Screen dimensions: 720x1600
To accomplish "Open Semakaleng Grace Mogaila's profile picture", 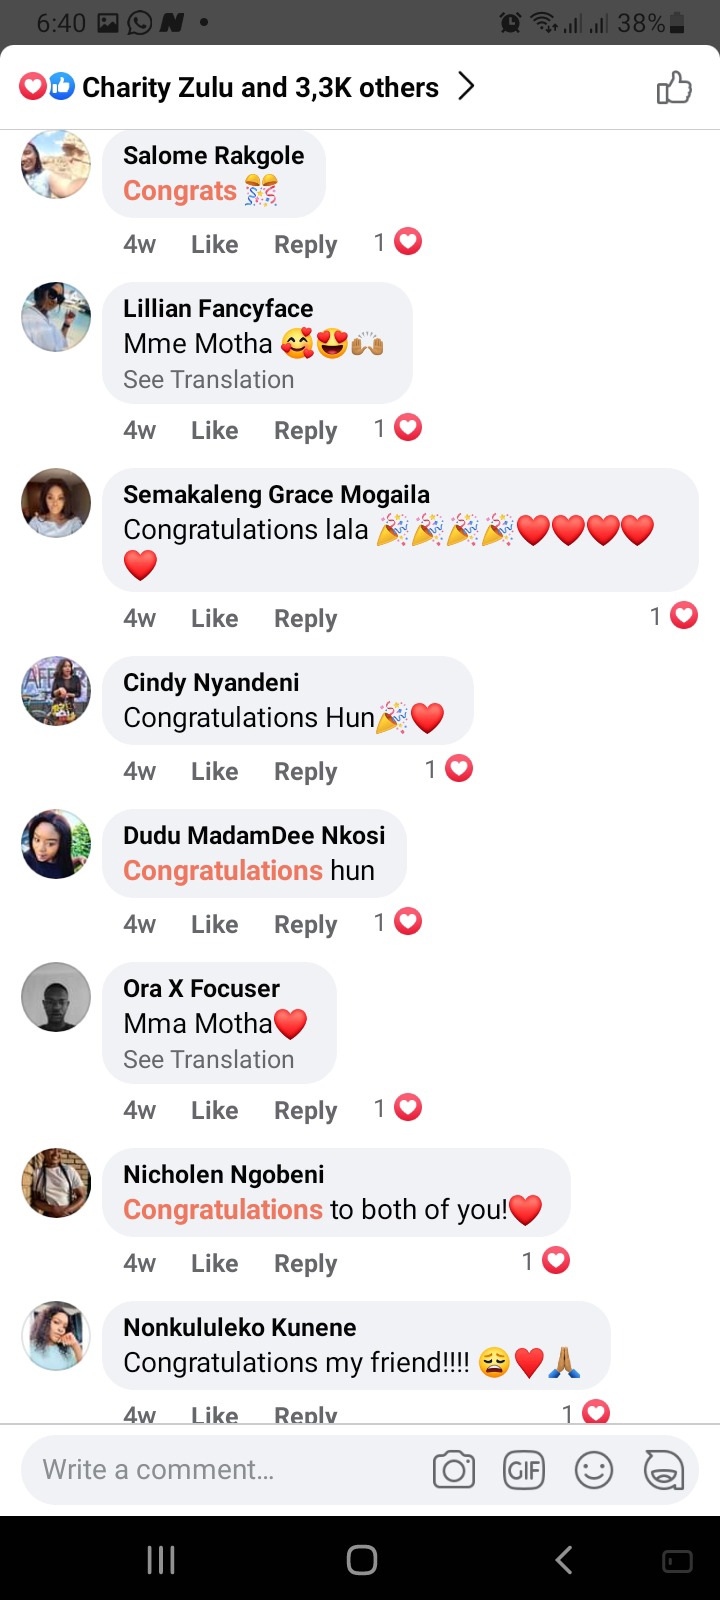I will tap(56, 503).
